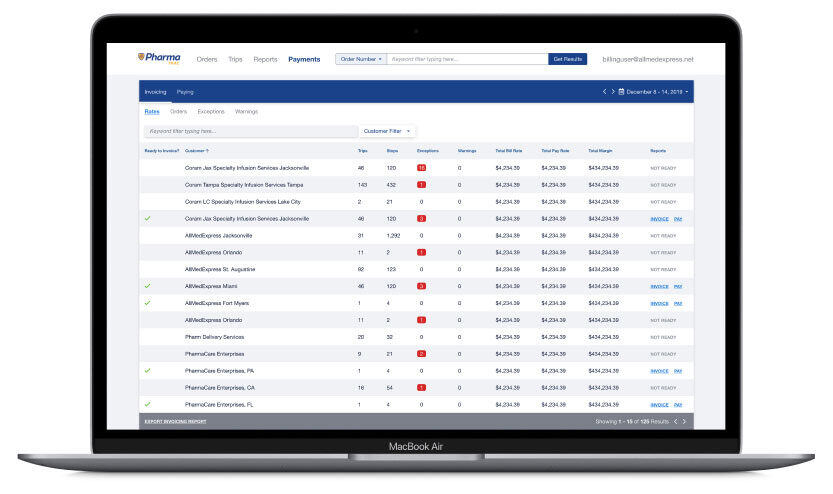
Task: Show previous results page in the table footer
Action: point(676,421)
